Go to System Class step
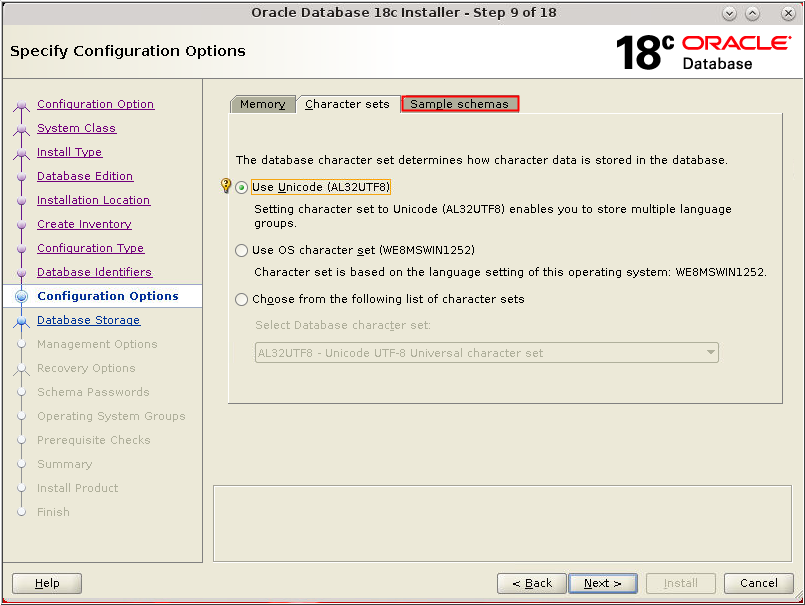Screen dimensions: 805x605 tap(76, 128)
